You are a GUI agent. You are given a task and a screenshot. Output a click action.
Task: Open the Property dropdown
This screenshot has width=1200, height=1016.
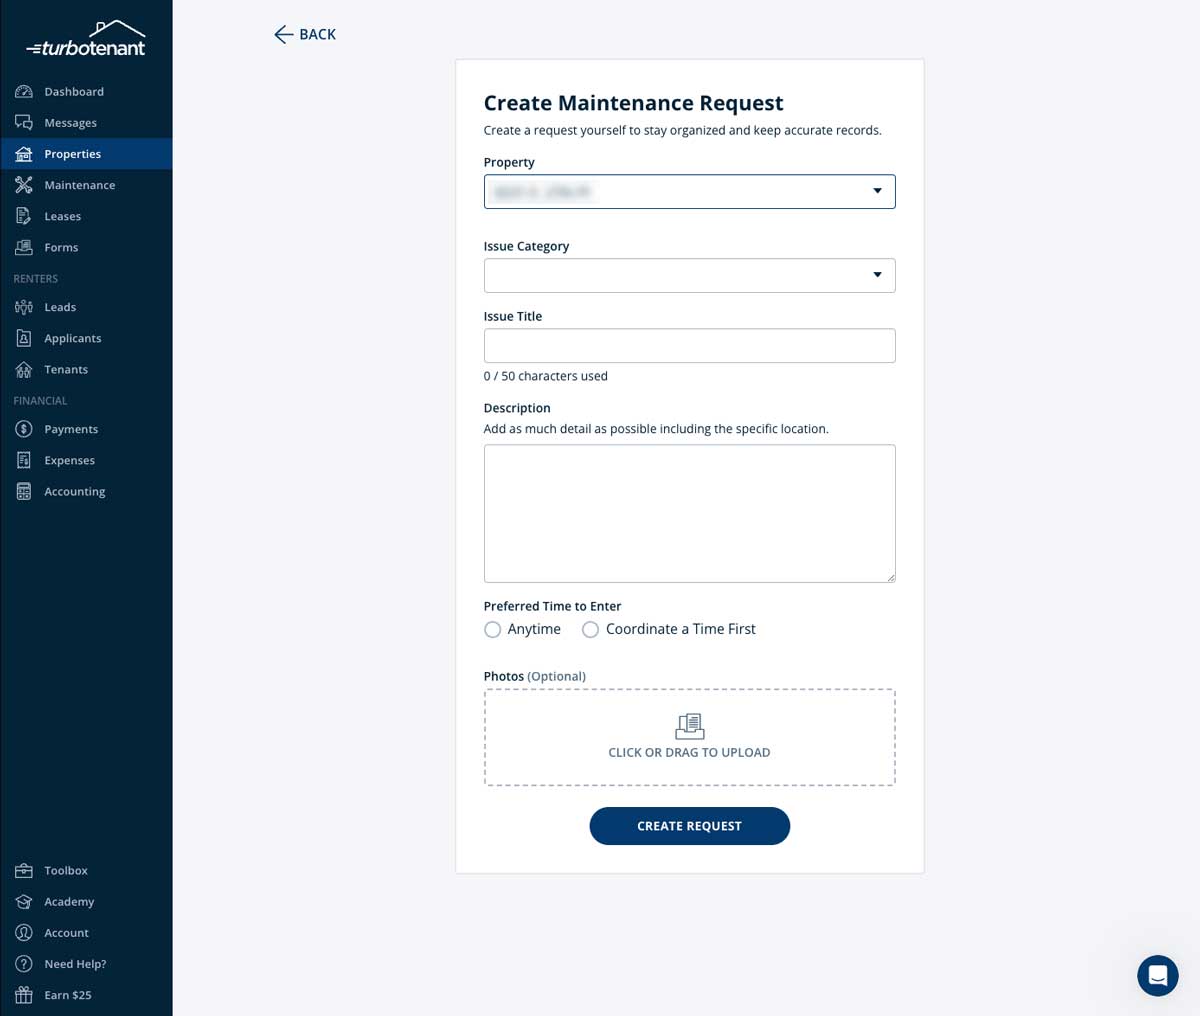(x=689, y=191)
